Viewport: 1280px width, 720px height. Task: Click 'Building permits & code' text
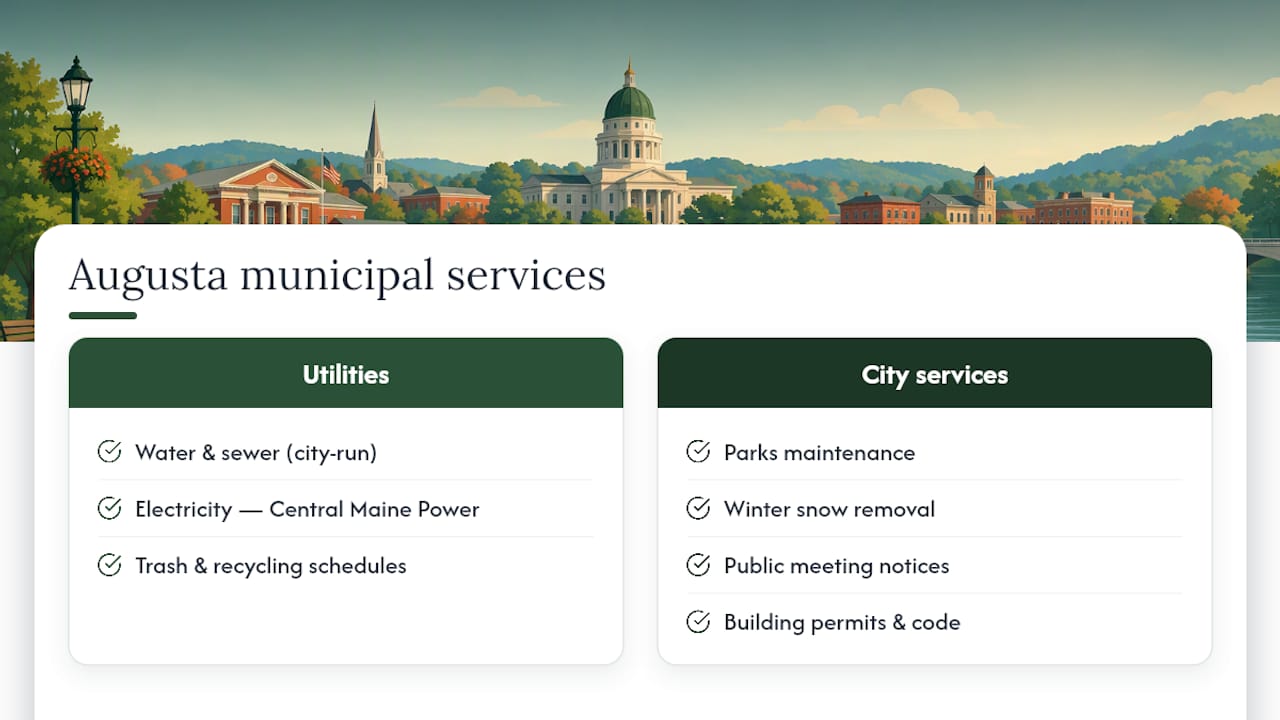click(x=842, y=622)
